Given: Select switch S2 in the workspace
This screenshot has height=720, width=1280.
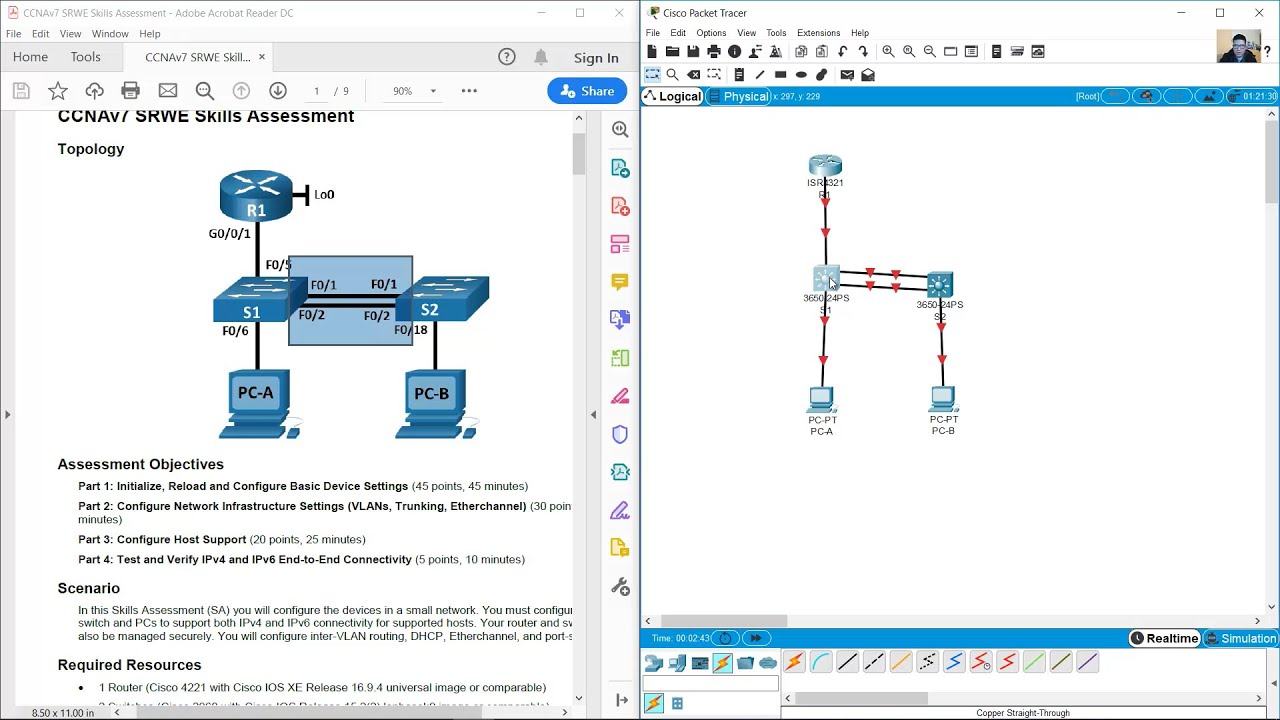Looking at the screenshot, I should 940,285.
